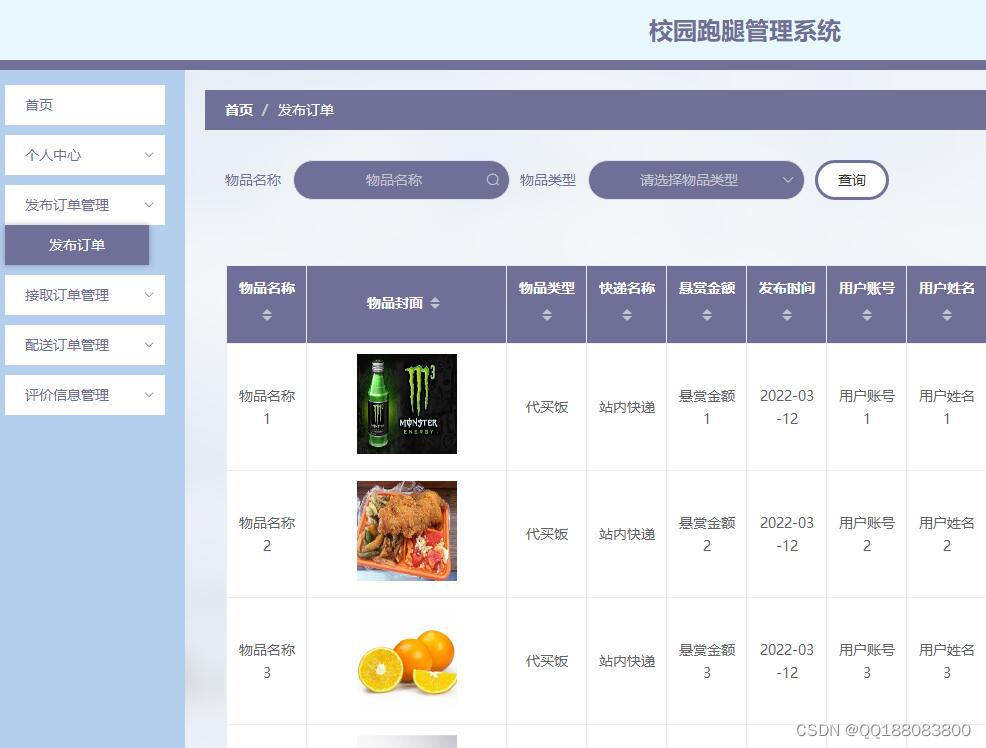The image size is (986, 748).
Task: Open the 请选择物品类型 dropdown
Action: tap(696, 180)
